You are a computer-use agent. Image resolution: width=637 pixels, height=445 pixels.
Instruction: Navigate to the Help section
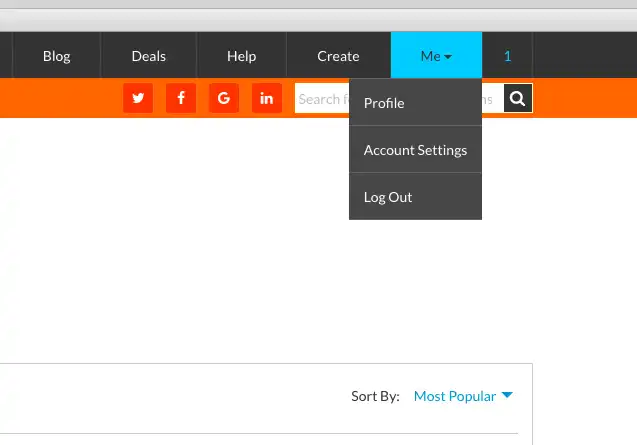pyautogui.click(x=241, y=56)
